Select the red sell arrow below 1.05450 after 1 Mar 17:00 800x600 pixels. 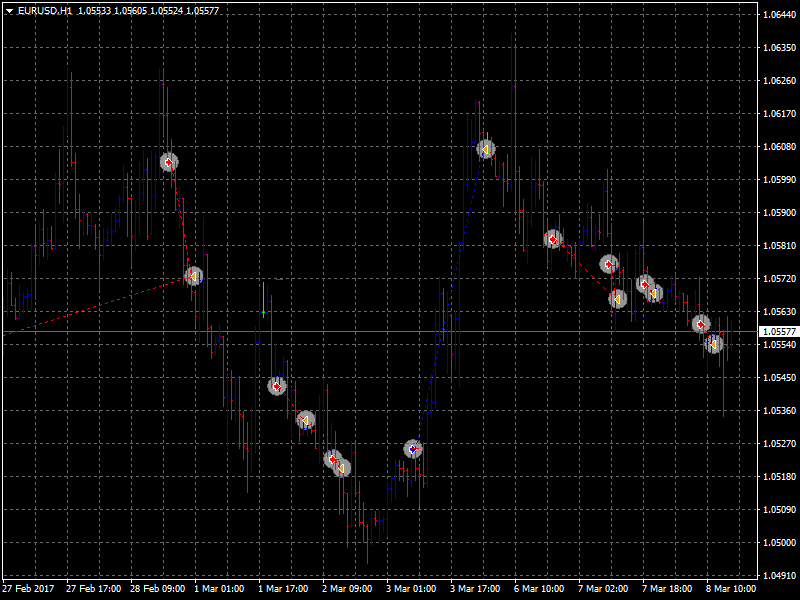[277, 386]
